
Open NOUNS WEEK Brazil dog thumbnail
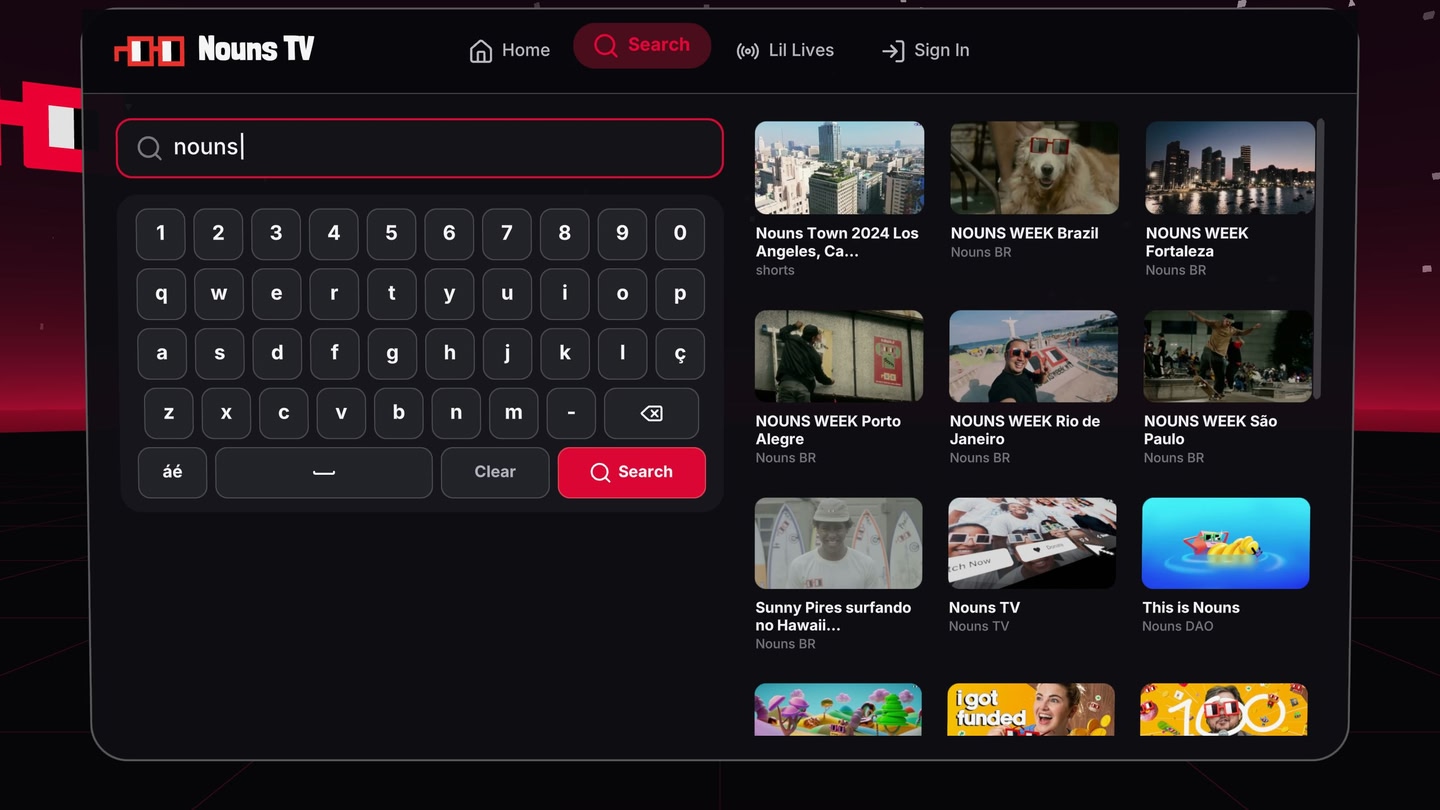click(1034, 168)
